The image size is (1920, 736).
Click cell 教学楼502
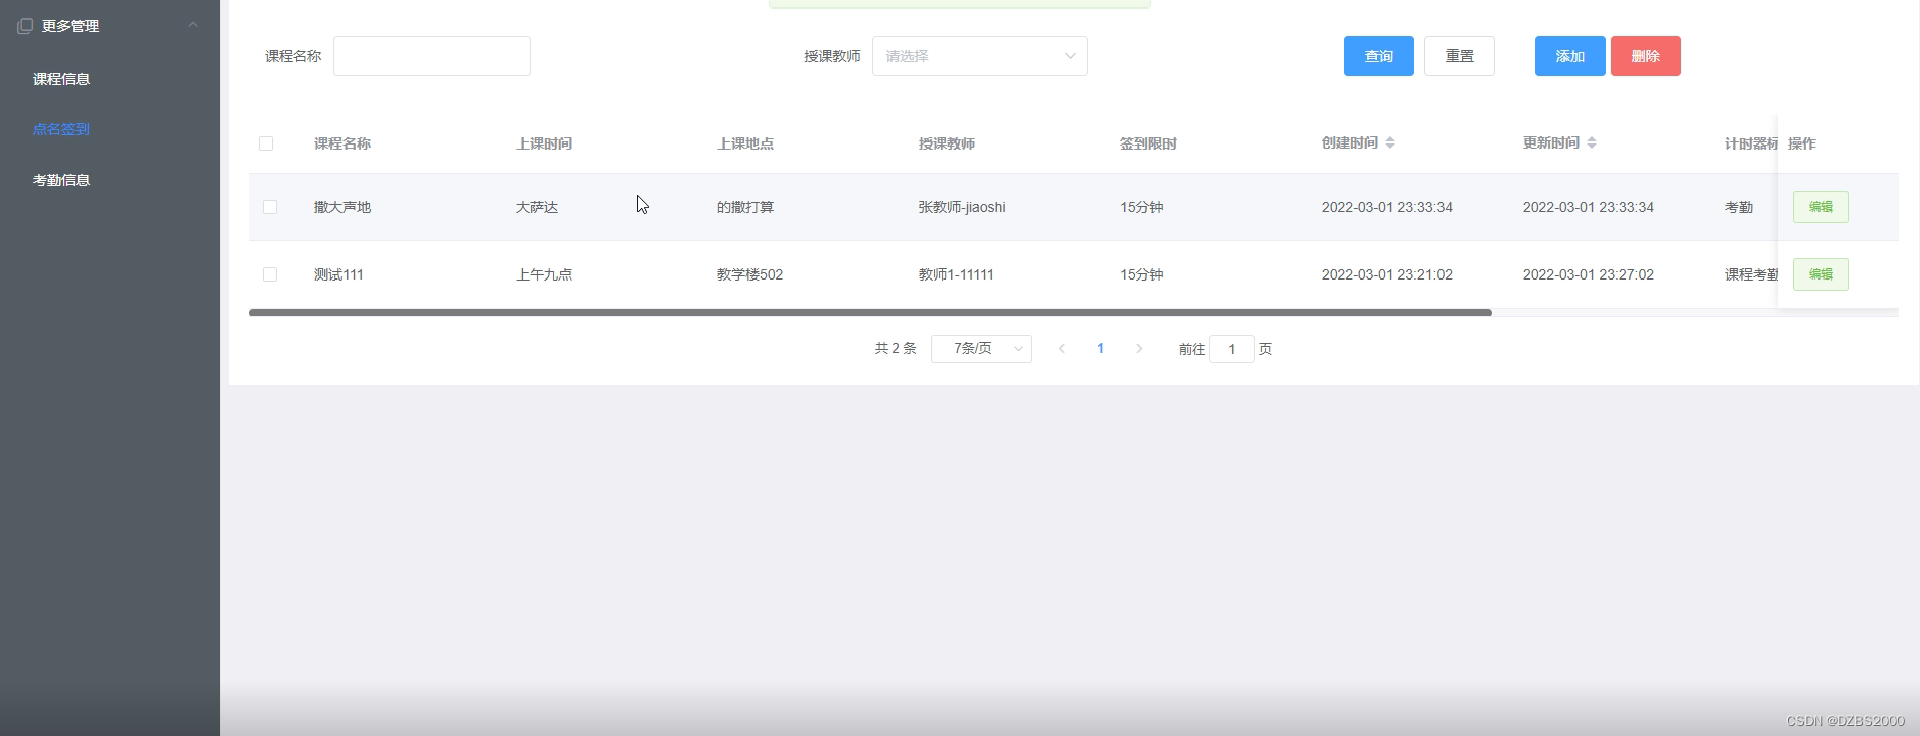[x=750, y=274]
